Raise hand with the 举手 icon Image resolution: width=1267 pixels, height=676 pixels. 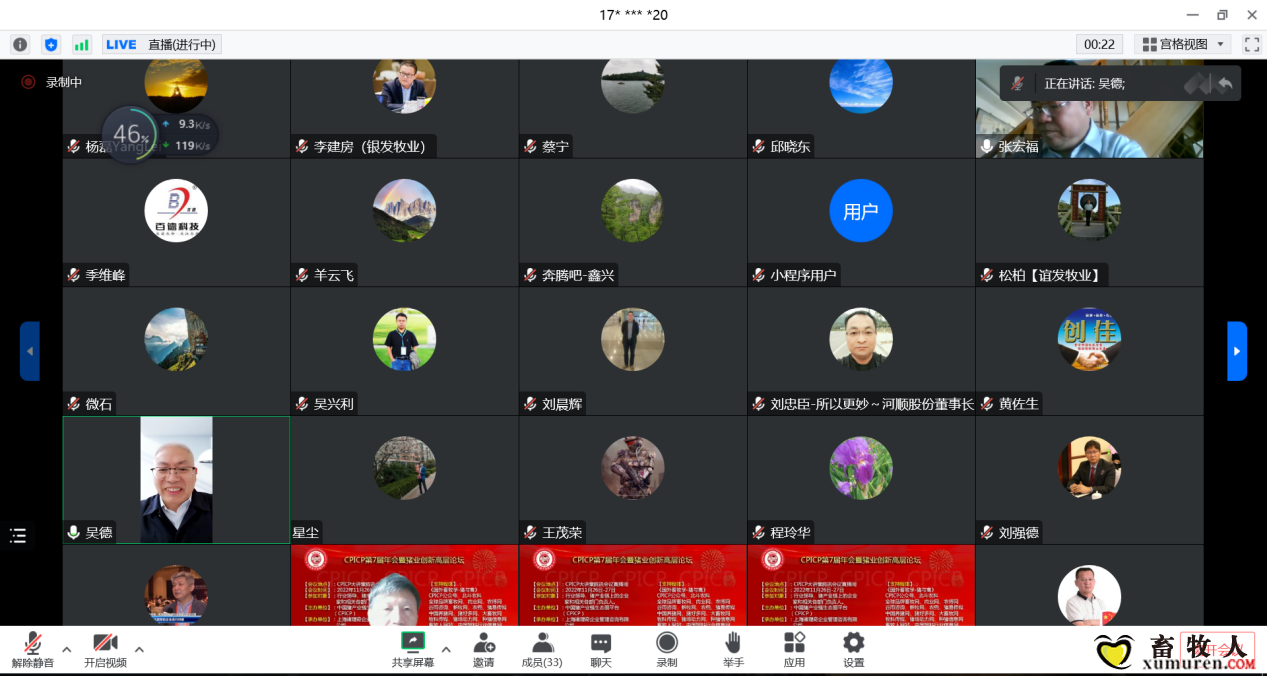tap(733, 649)
